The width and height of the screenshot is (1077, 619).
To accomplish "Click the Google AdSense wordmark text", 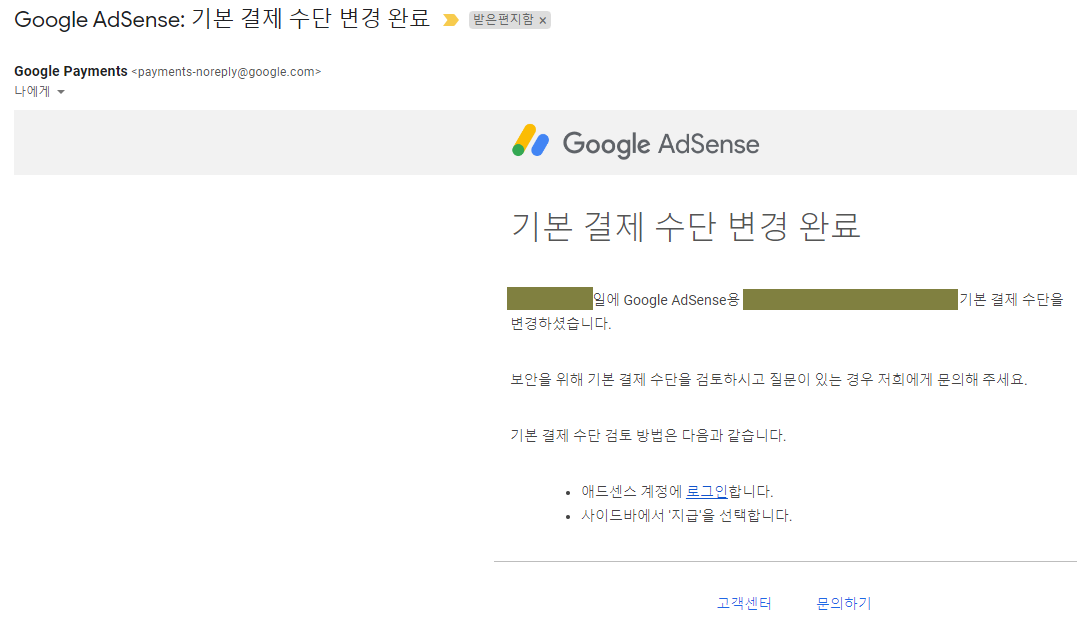I will click(x=661, y=144).
